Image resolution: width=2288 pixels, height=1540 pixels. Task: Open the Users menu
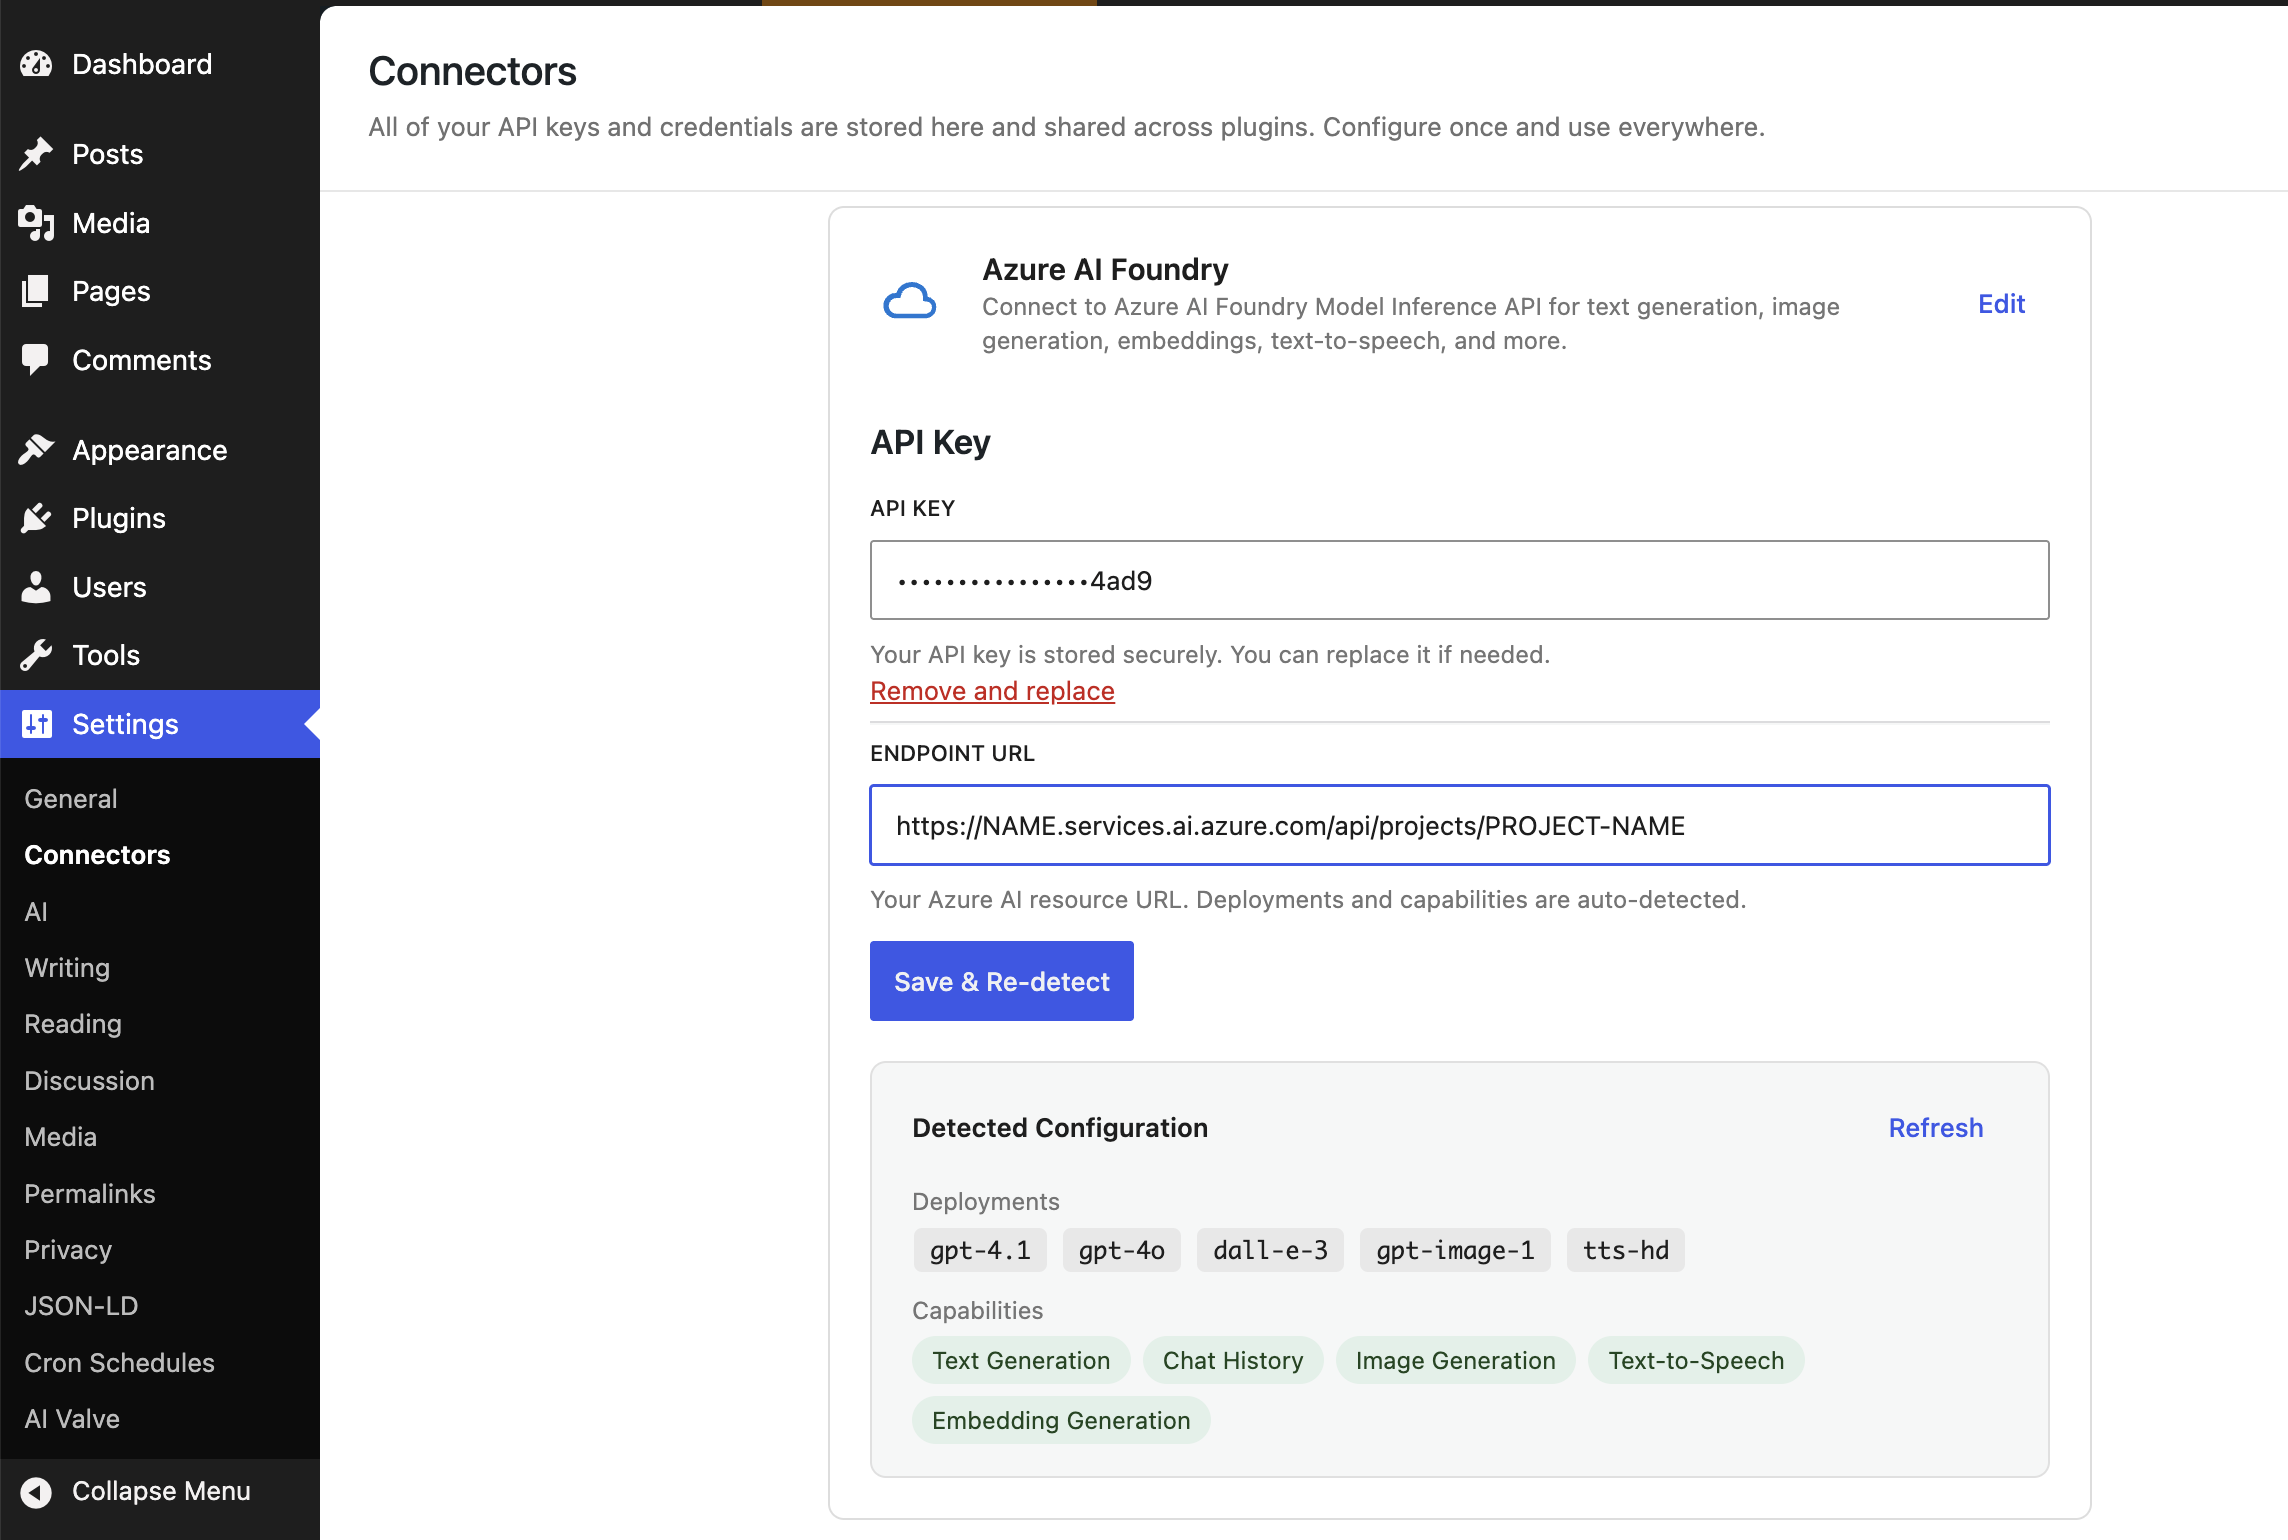(160, 587)
